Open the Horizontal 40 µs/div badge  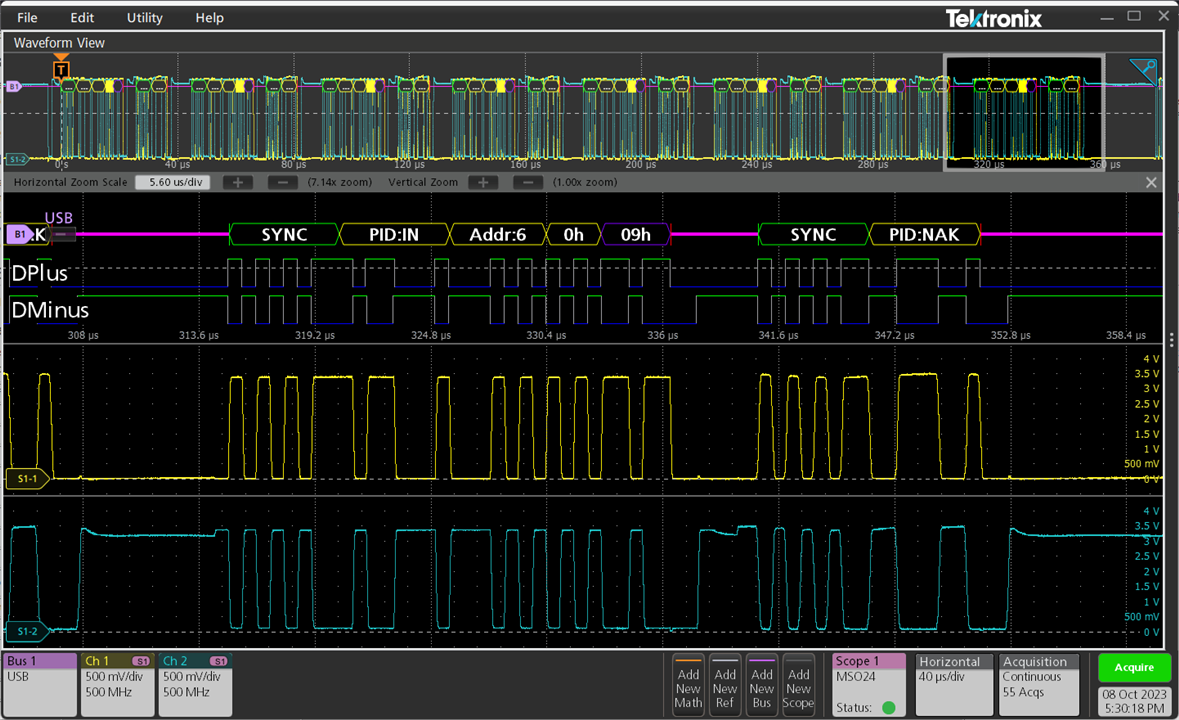tap(953, 685)
